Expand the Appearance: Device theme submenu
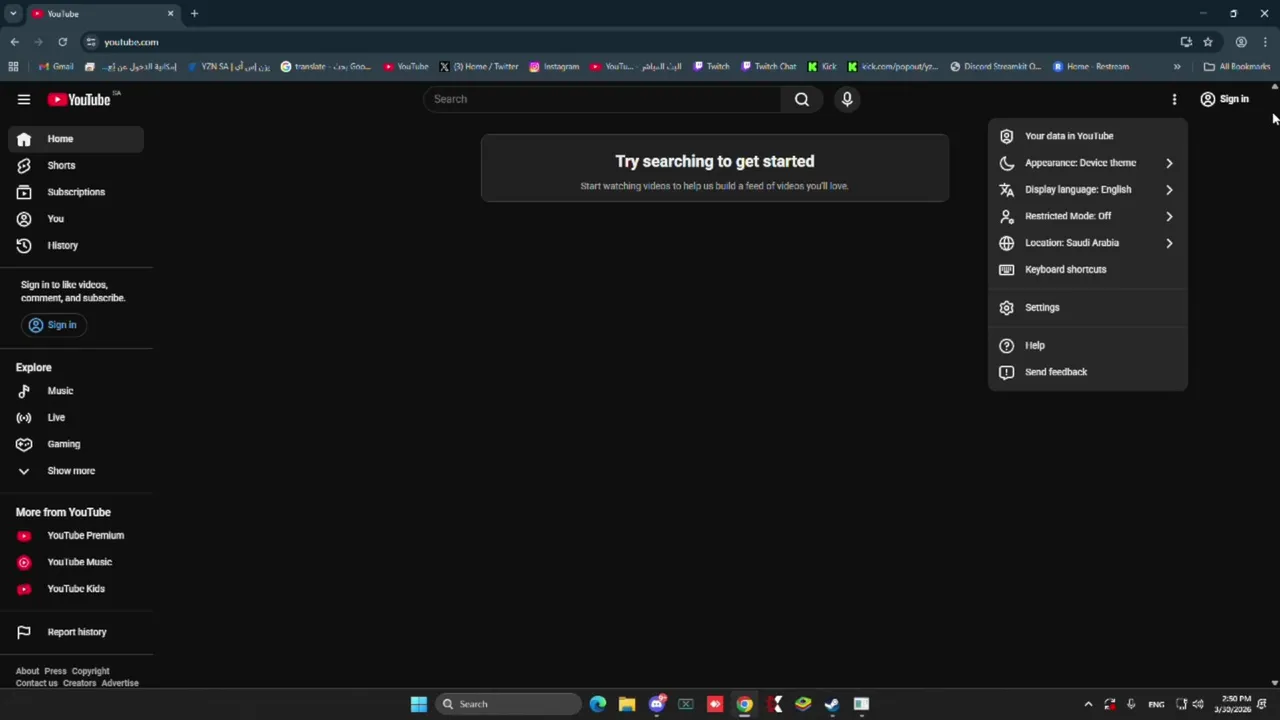 [1088, 163]
